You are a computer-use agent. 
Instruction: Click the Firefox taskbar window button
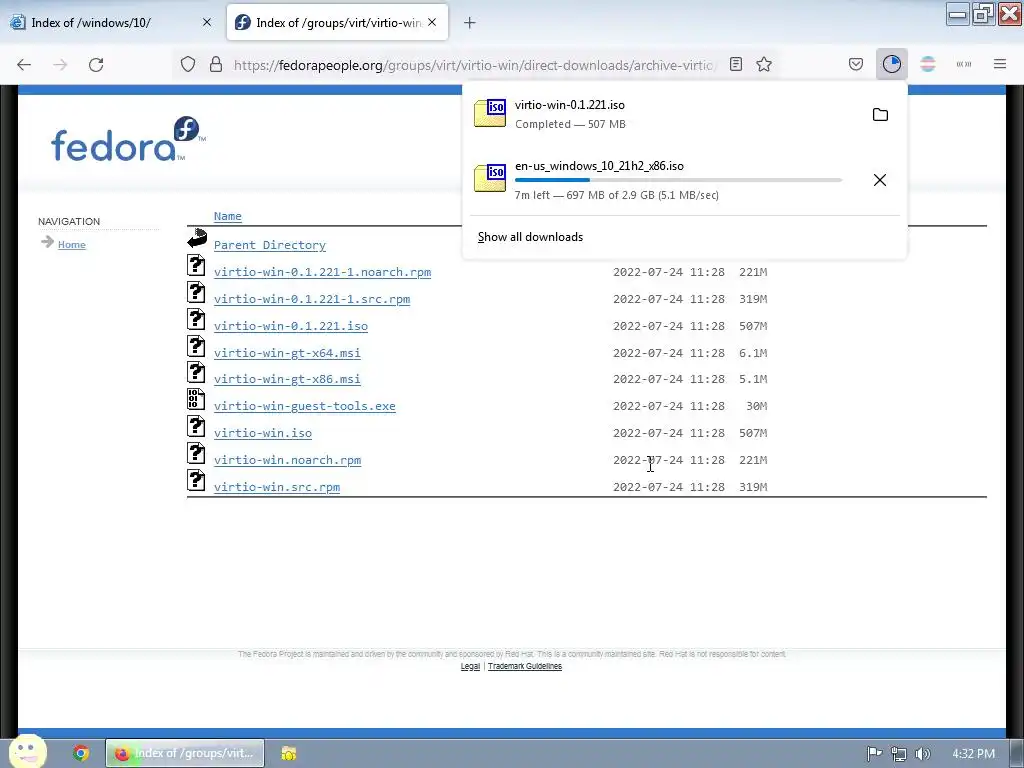coord(185,753)
